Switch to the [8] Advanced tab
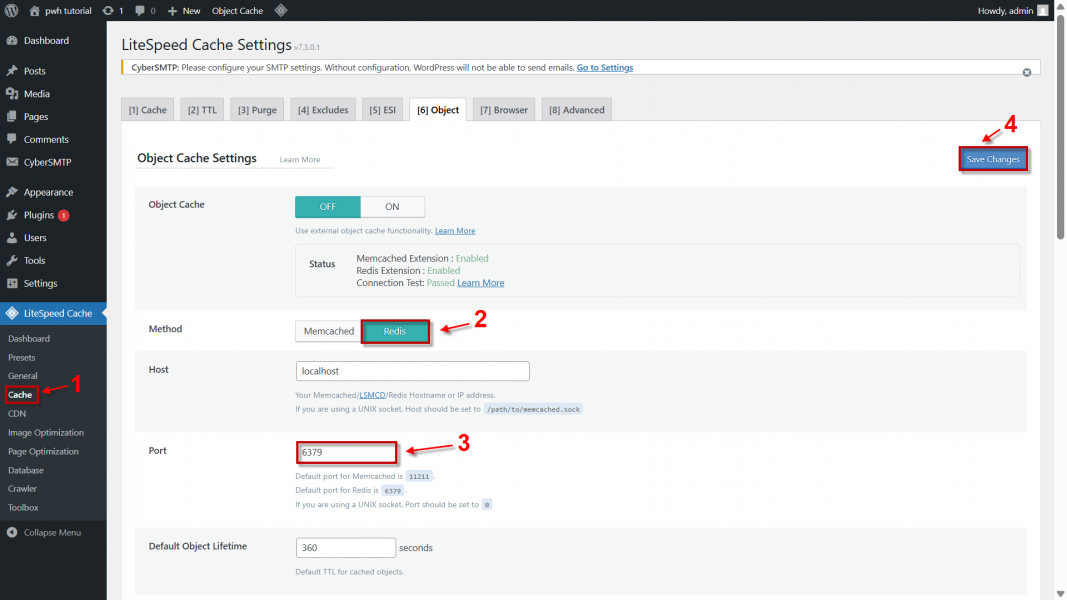Image resolution: width=1067 pixels, height=600 pixels. pyautogui.click(x=576, y=110)
